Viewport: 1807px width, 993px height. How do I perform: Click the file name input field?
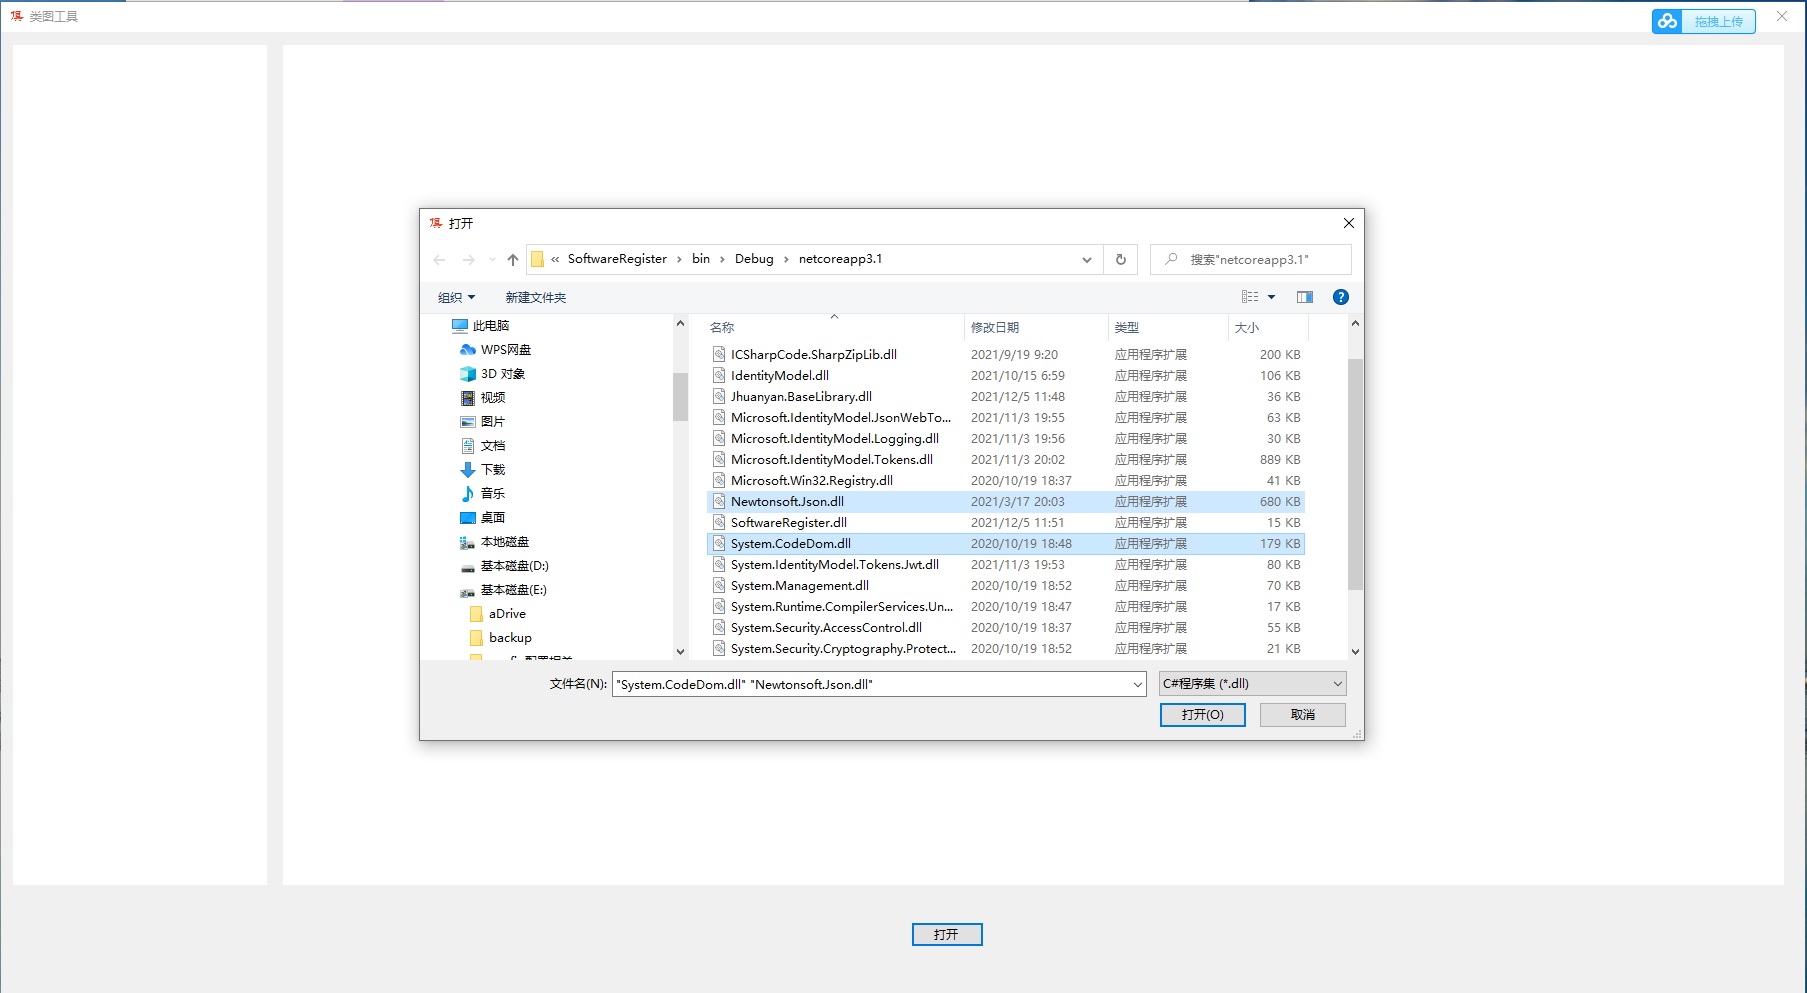pos(871,685)
